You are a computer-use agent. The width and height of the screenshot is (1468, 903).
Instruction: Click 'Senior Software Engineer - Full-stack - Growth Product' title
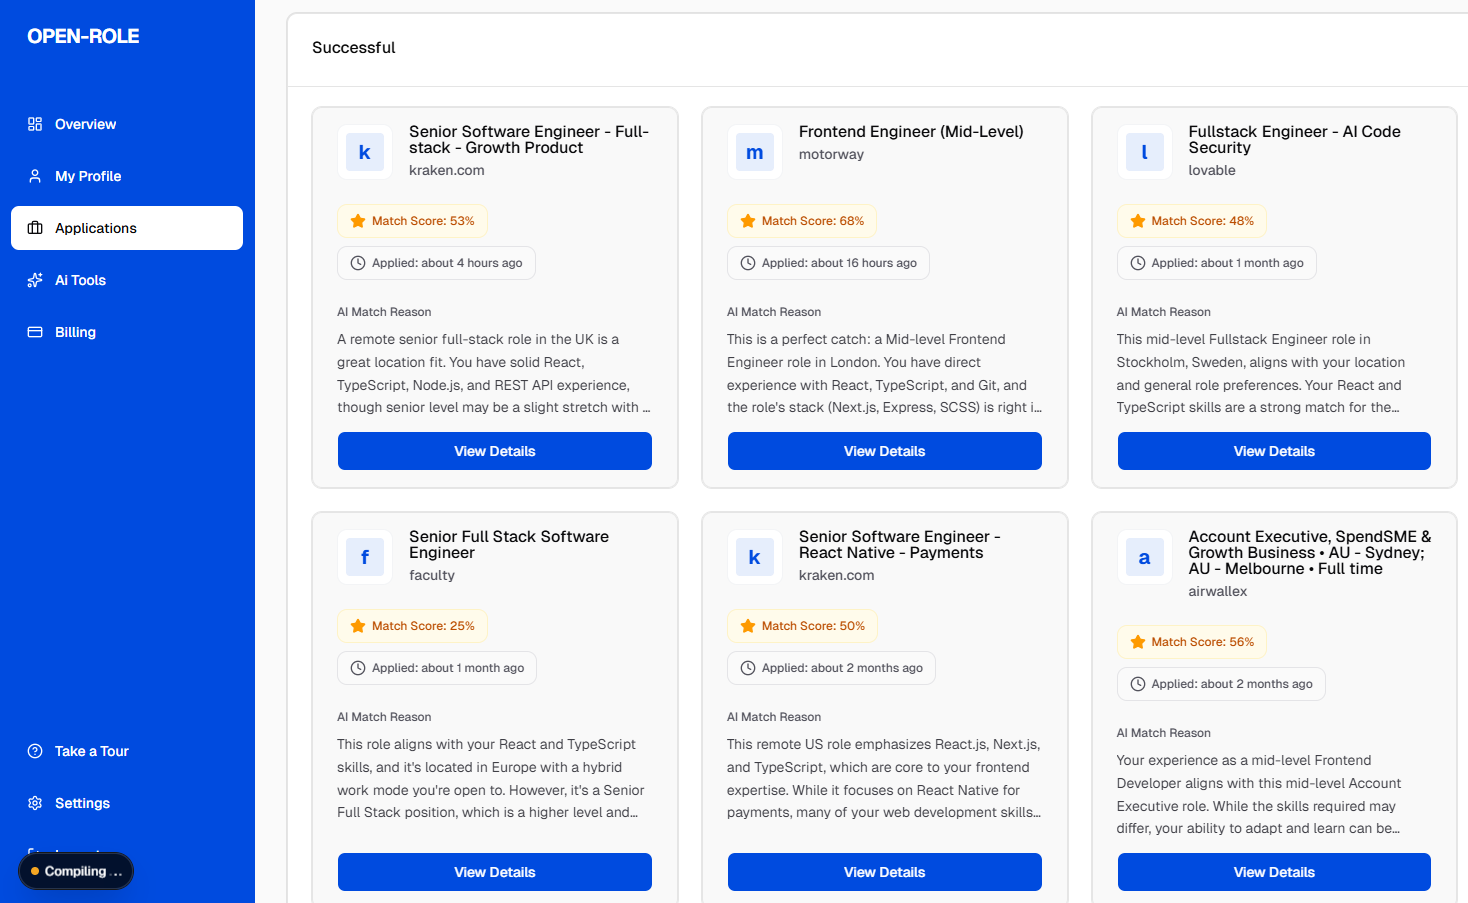(x=529, y=139)
